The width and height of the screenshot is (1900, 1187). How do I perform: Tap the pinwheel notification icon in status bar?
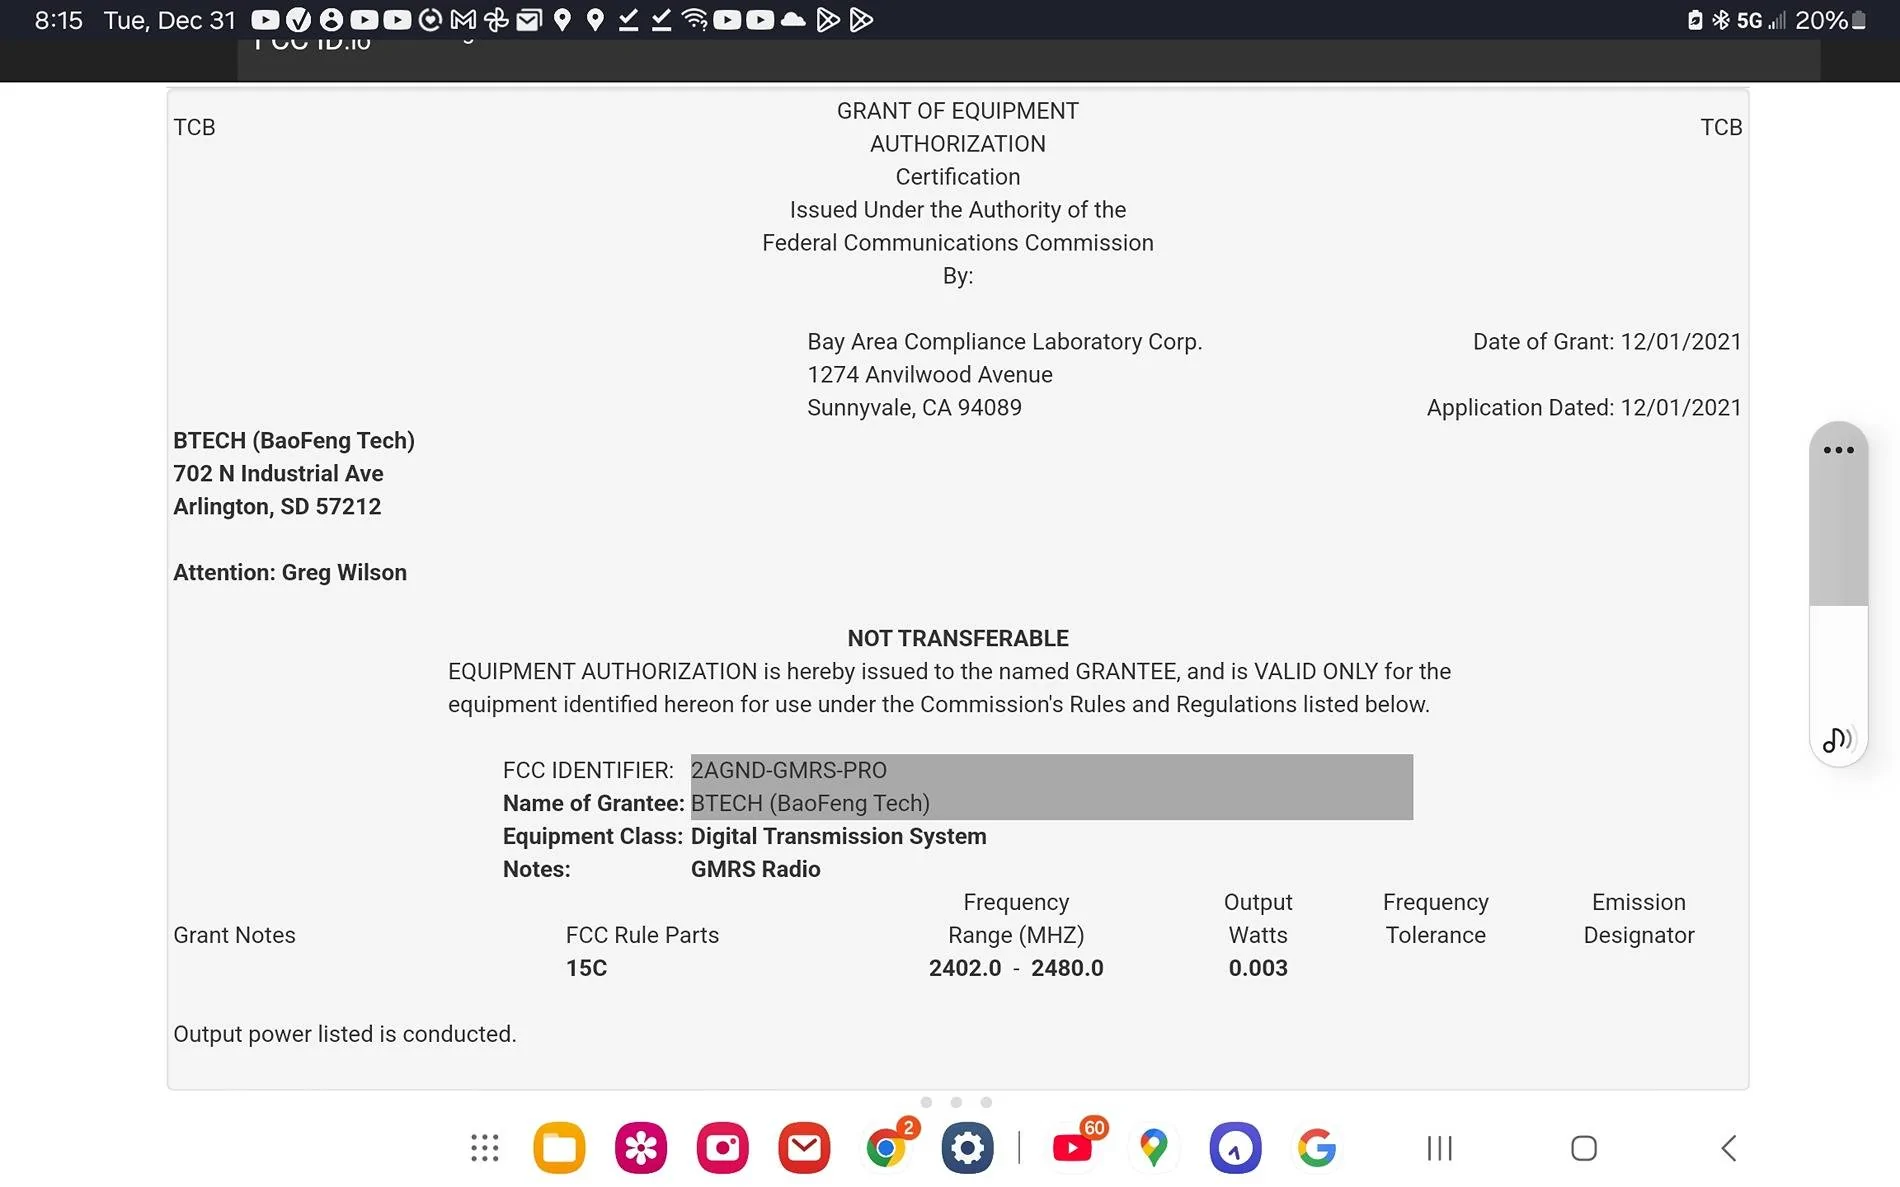click(x=496, y=20)
